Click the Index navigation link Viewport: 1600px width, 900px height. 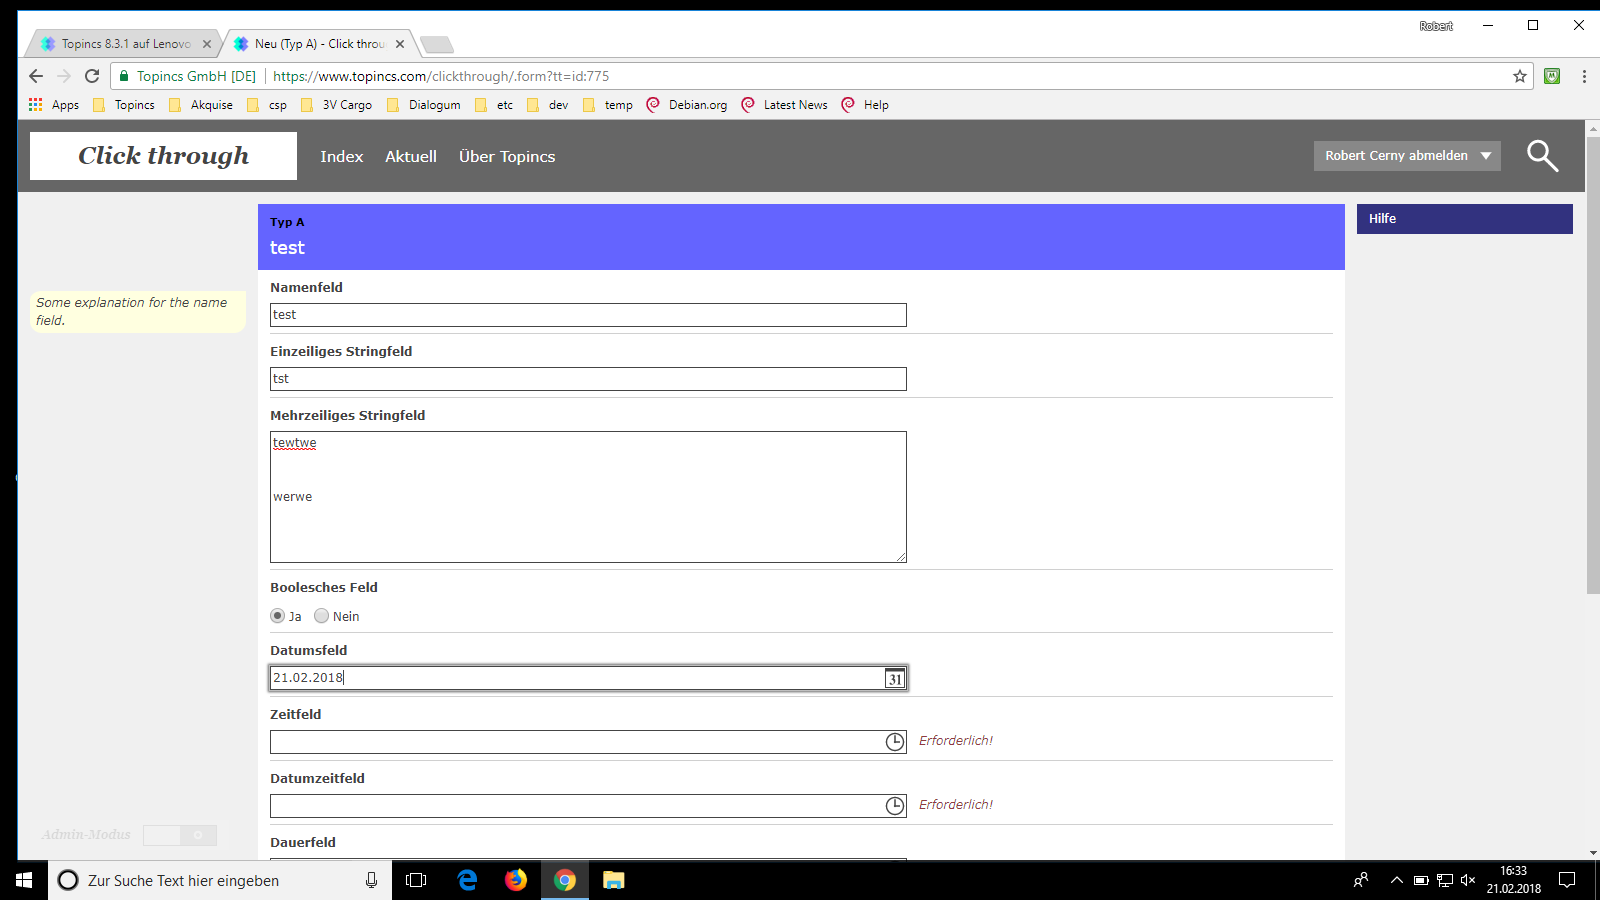click(341, 157)
